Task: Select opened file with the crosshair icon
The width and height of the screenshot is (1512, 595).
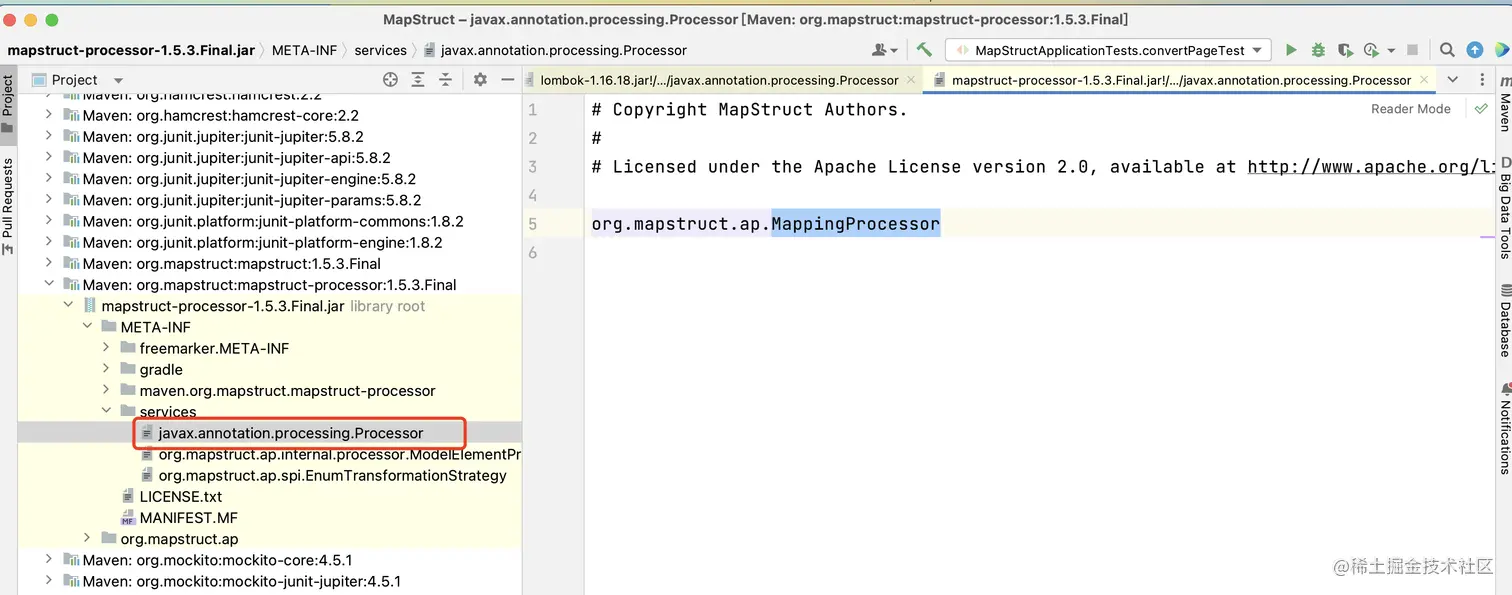Action: click(x=390, y=80)
